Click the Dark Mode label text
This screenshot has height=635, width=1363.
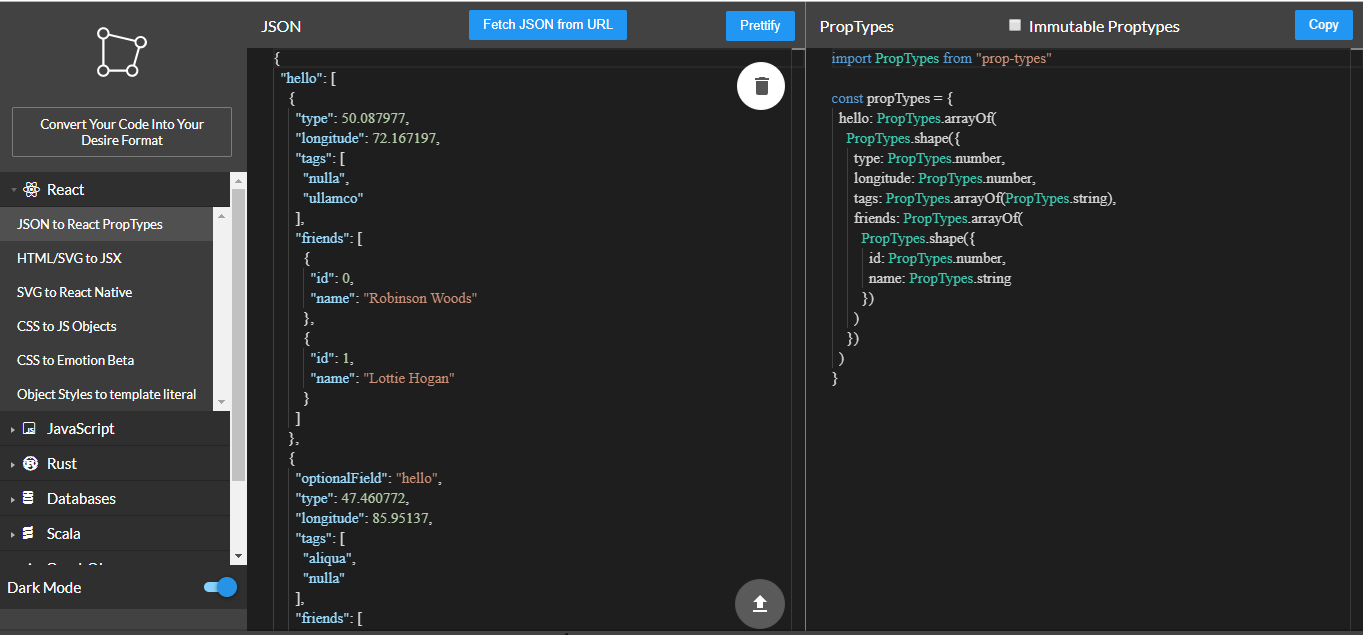click(x=44, y=587)
